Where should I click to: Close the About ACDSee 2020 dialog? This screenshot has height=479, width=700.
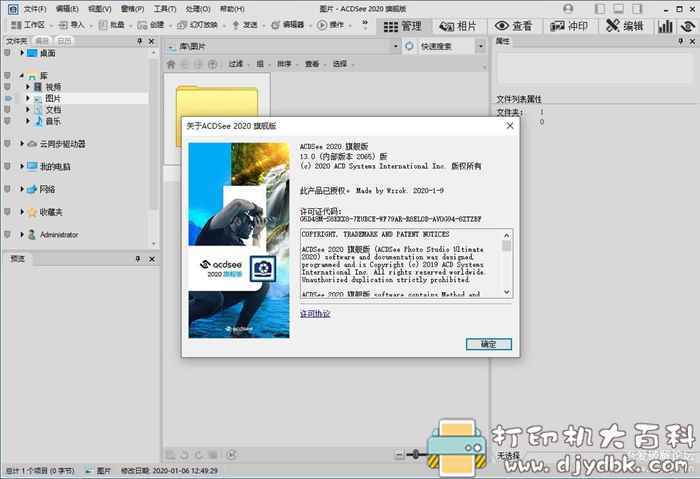[510, 126]
